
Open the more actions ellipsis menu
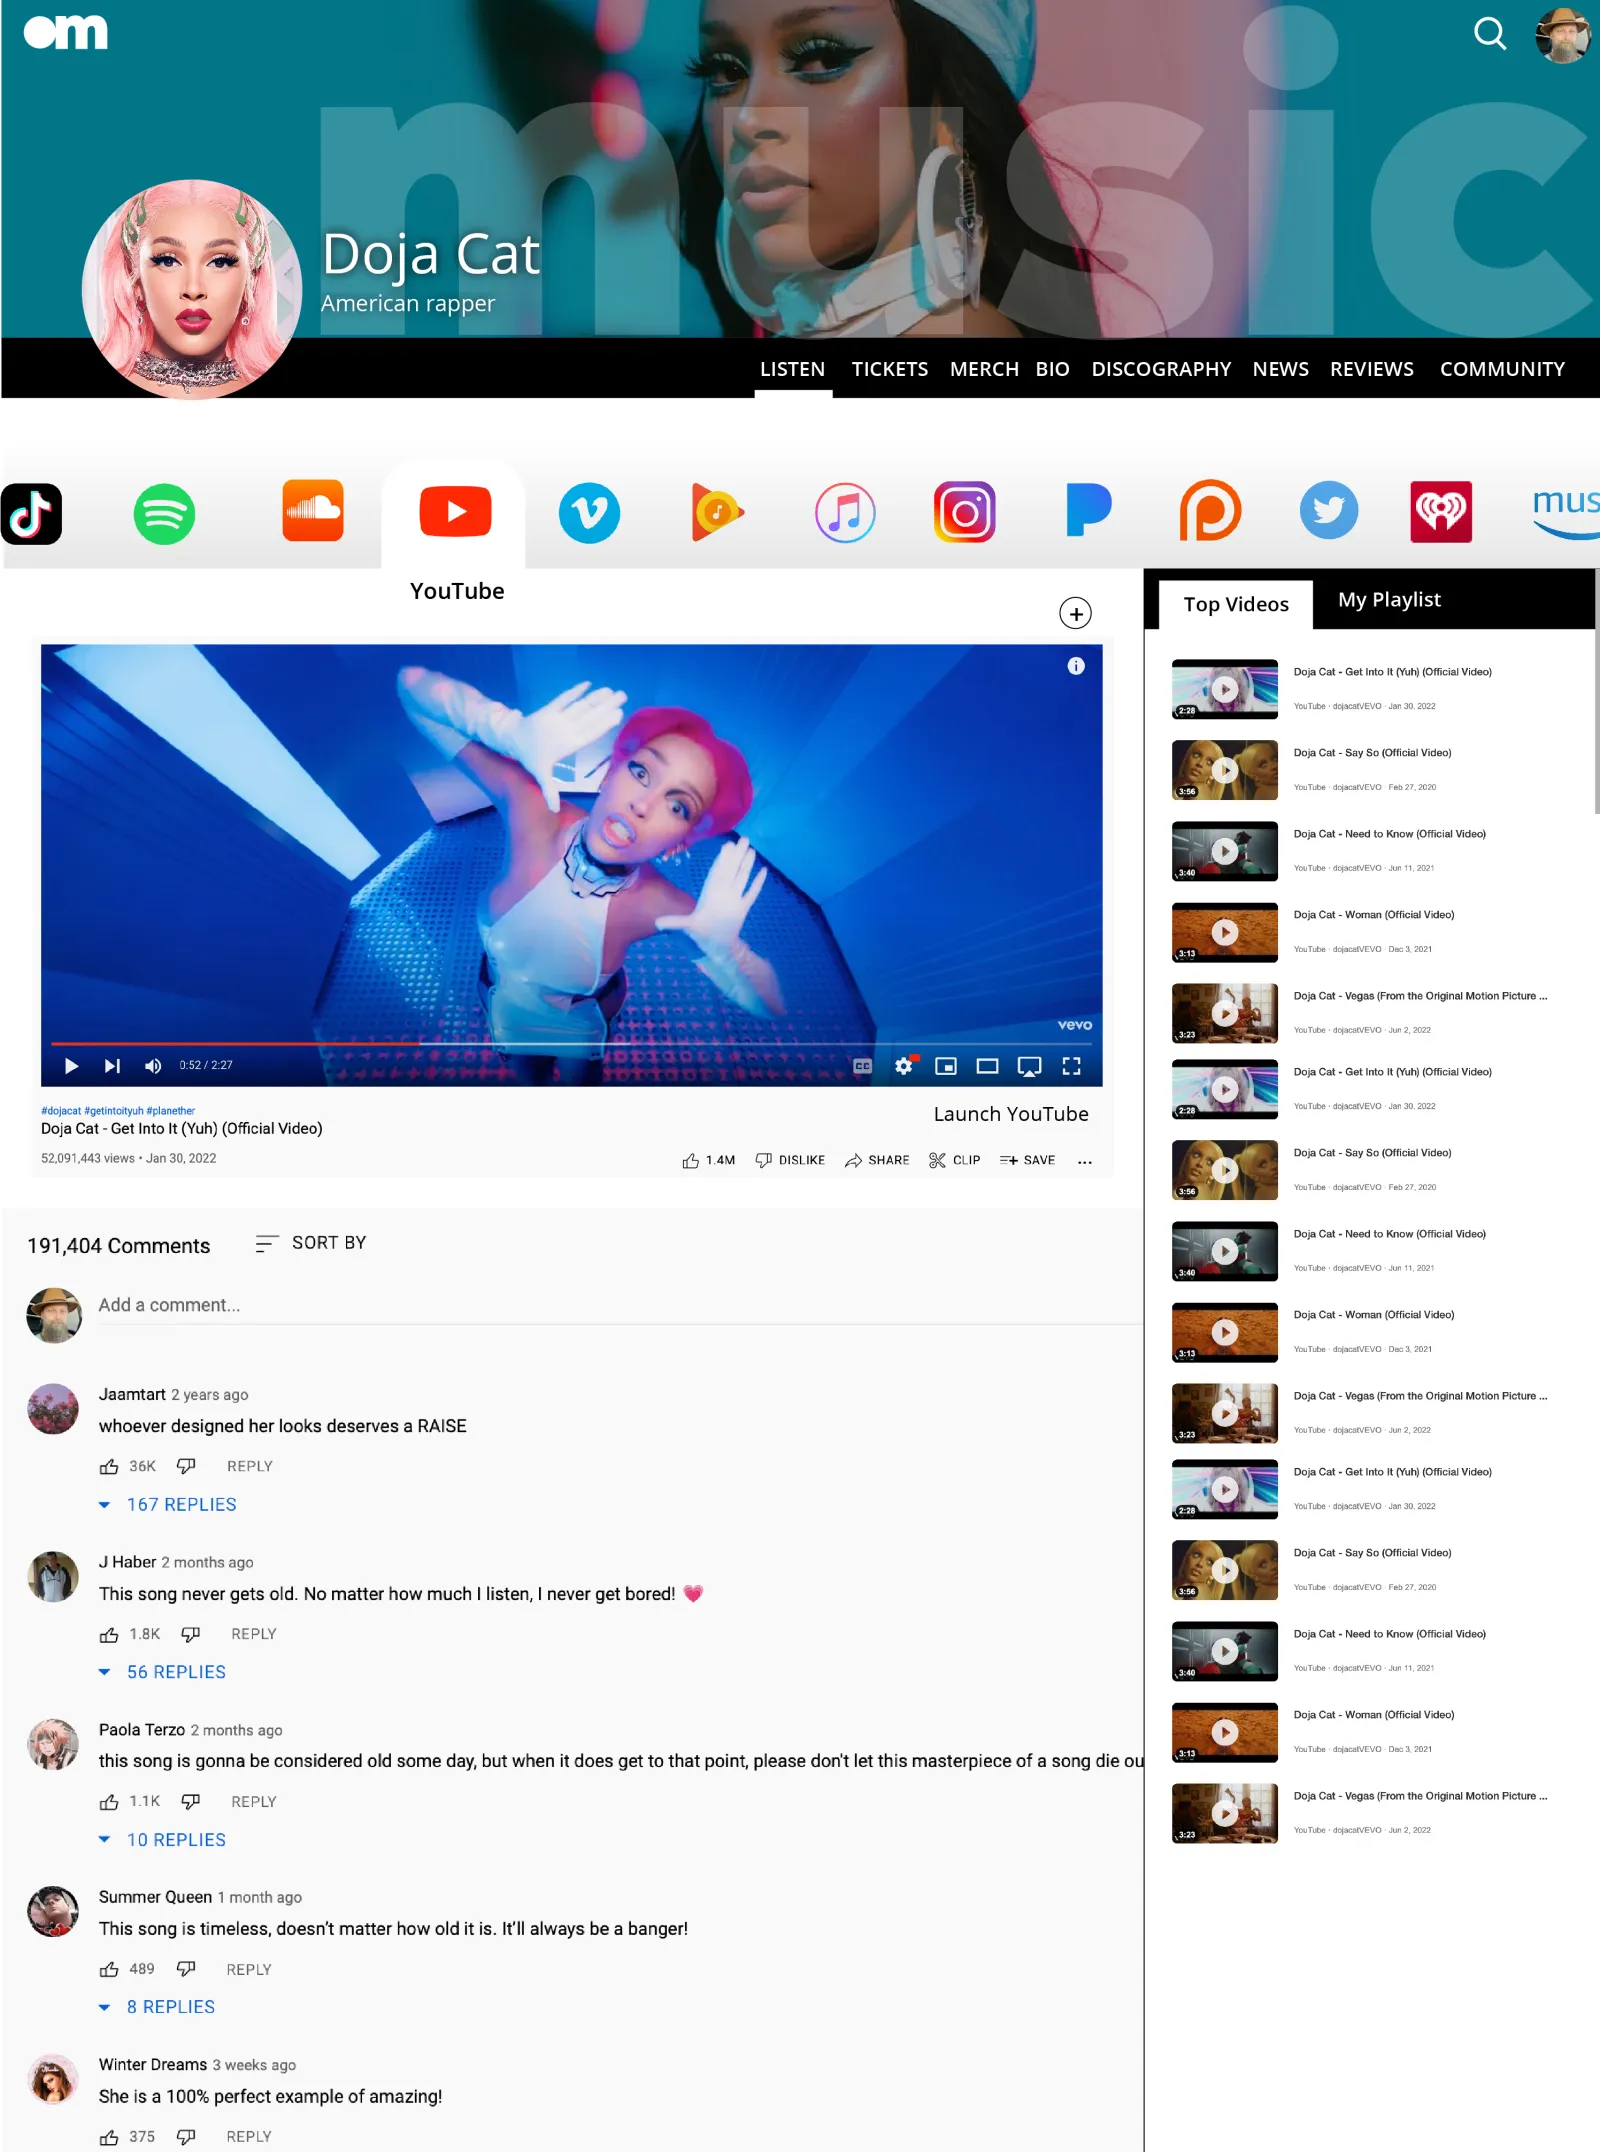click(1085, 1161)
